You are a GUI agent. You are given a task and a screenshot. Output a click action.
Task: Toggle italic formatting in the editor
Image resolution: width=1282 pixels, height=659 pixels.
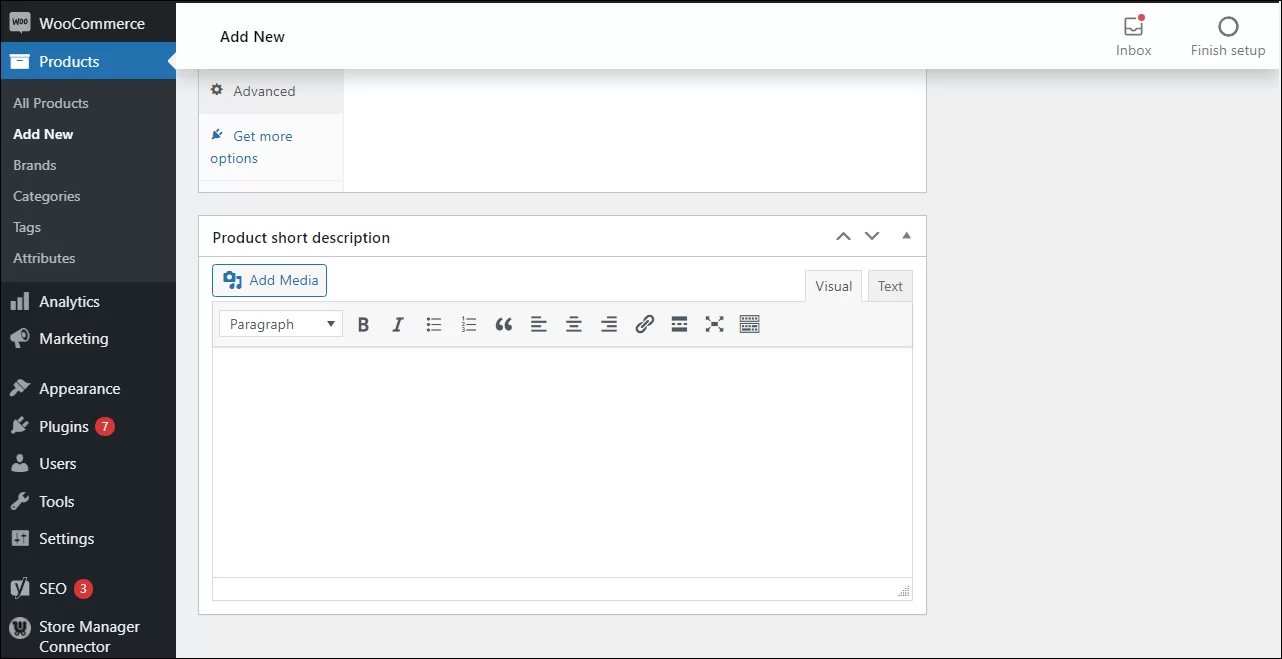click(x=398, y=323)
